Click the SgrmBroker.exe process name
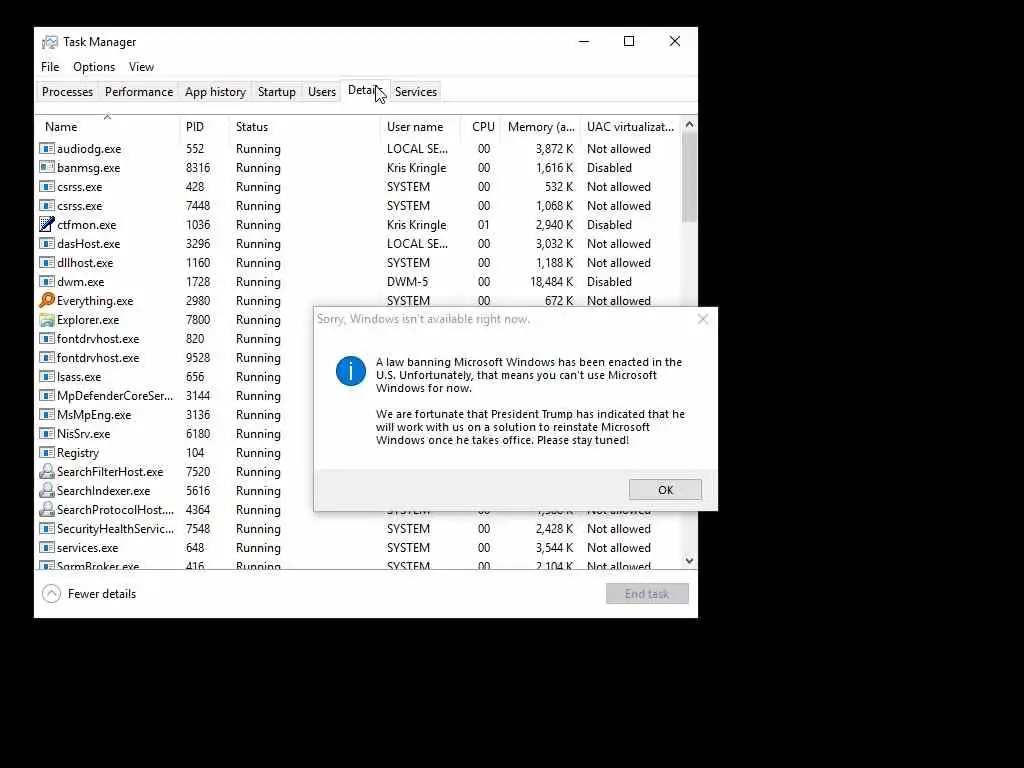This screenshot has width=1024, height=768. pyautogui.click(x=98, y=565)
